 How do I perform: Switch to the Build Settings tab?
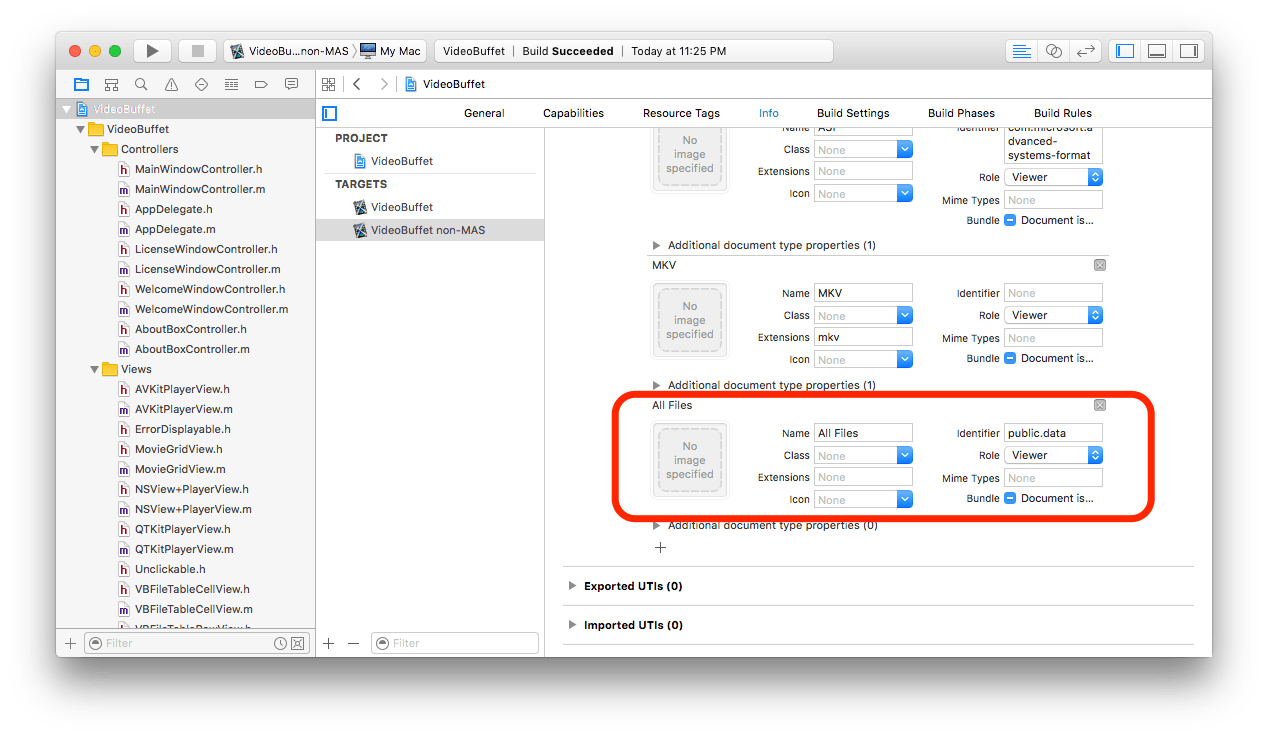852,113
